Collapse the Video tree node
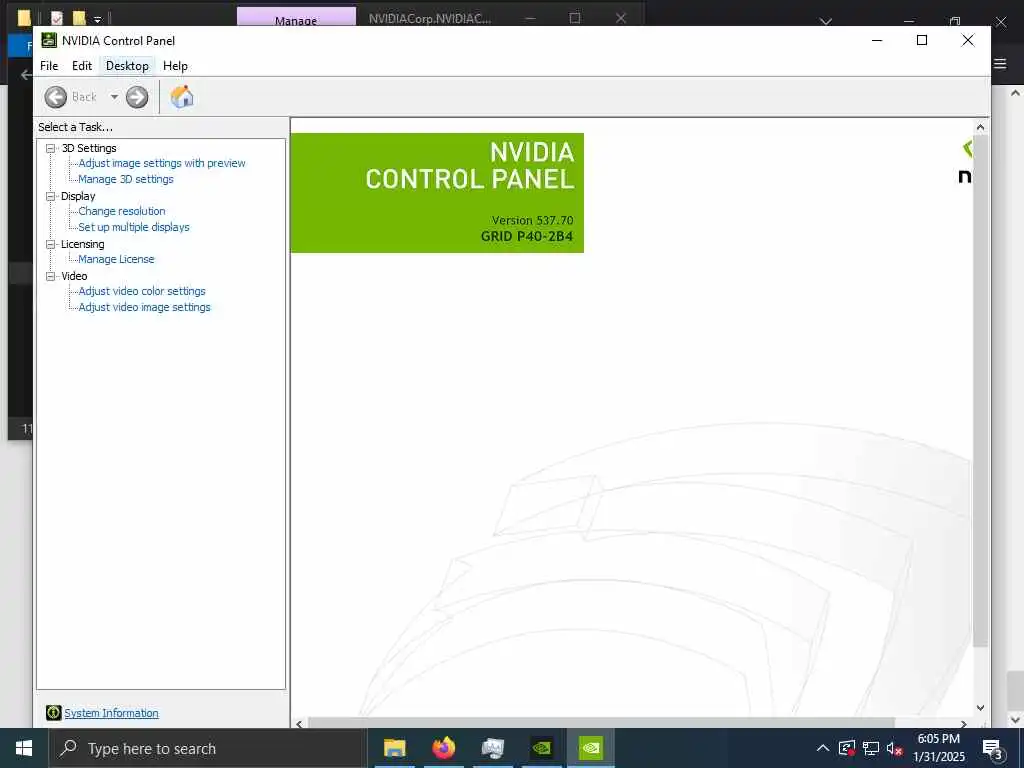1024x768 pixels. pyautogui.click(x=50, y=276)
